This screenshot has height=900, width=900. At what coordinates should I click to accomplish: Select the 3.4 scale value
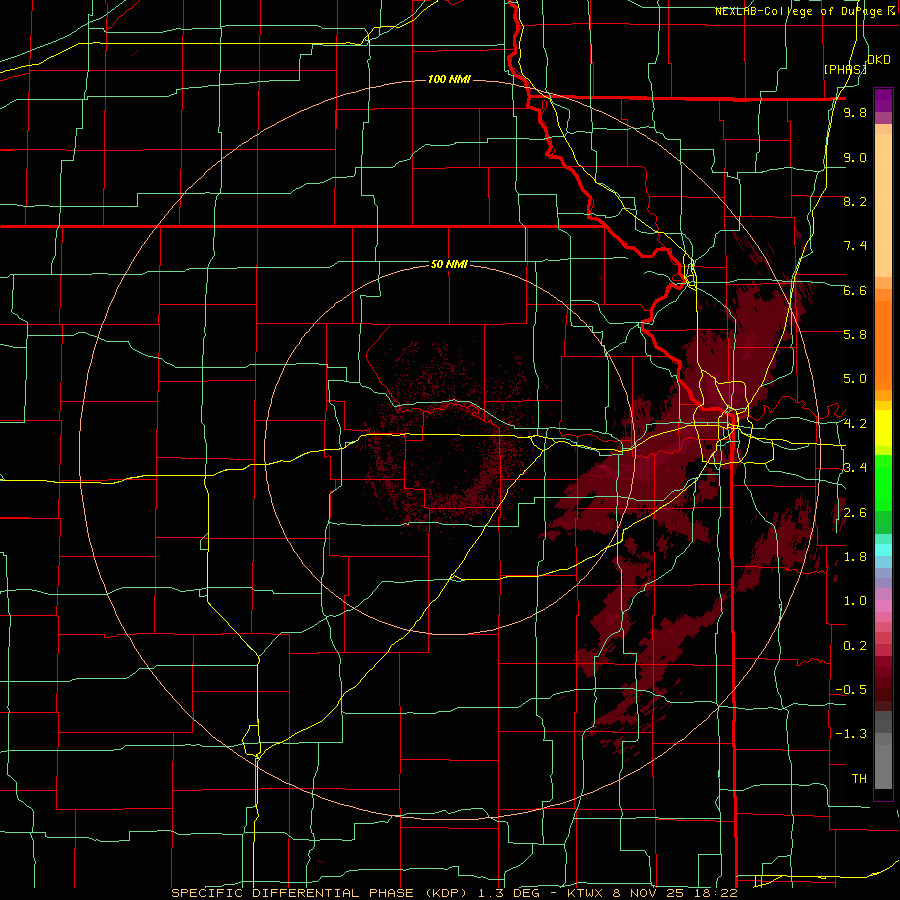pyautogui.click(x=855, y=468)
